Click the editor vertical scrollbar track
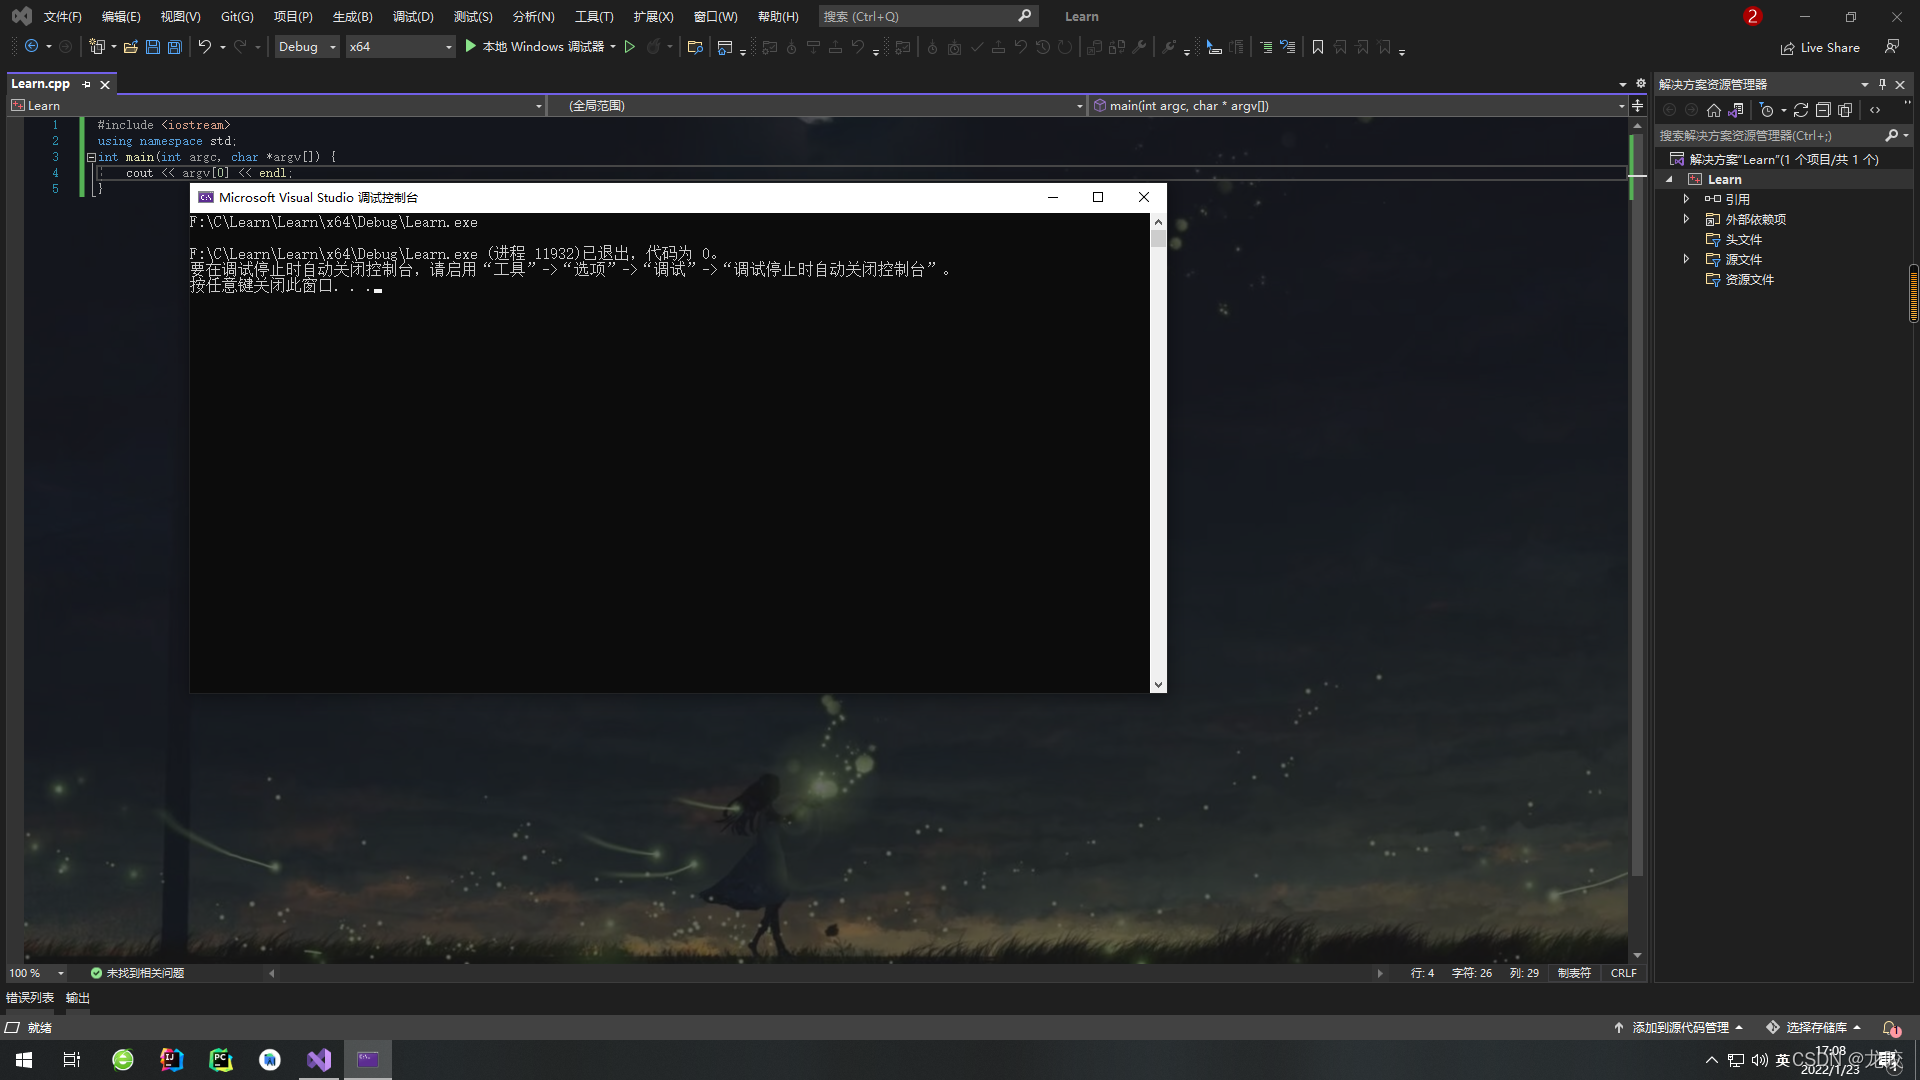This screenshot has width=1920, height=1080. (x=1637, y=540)
